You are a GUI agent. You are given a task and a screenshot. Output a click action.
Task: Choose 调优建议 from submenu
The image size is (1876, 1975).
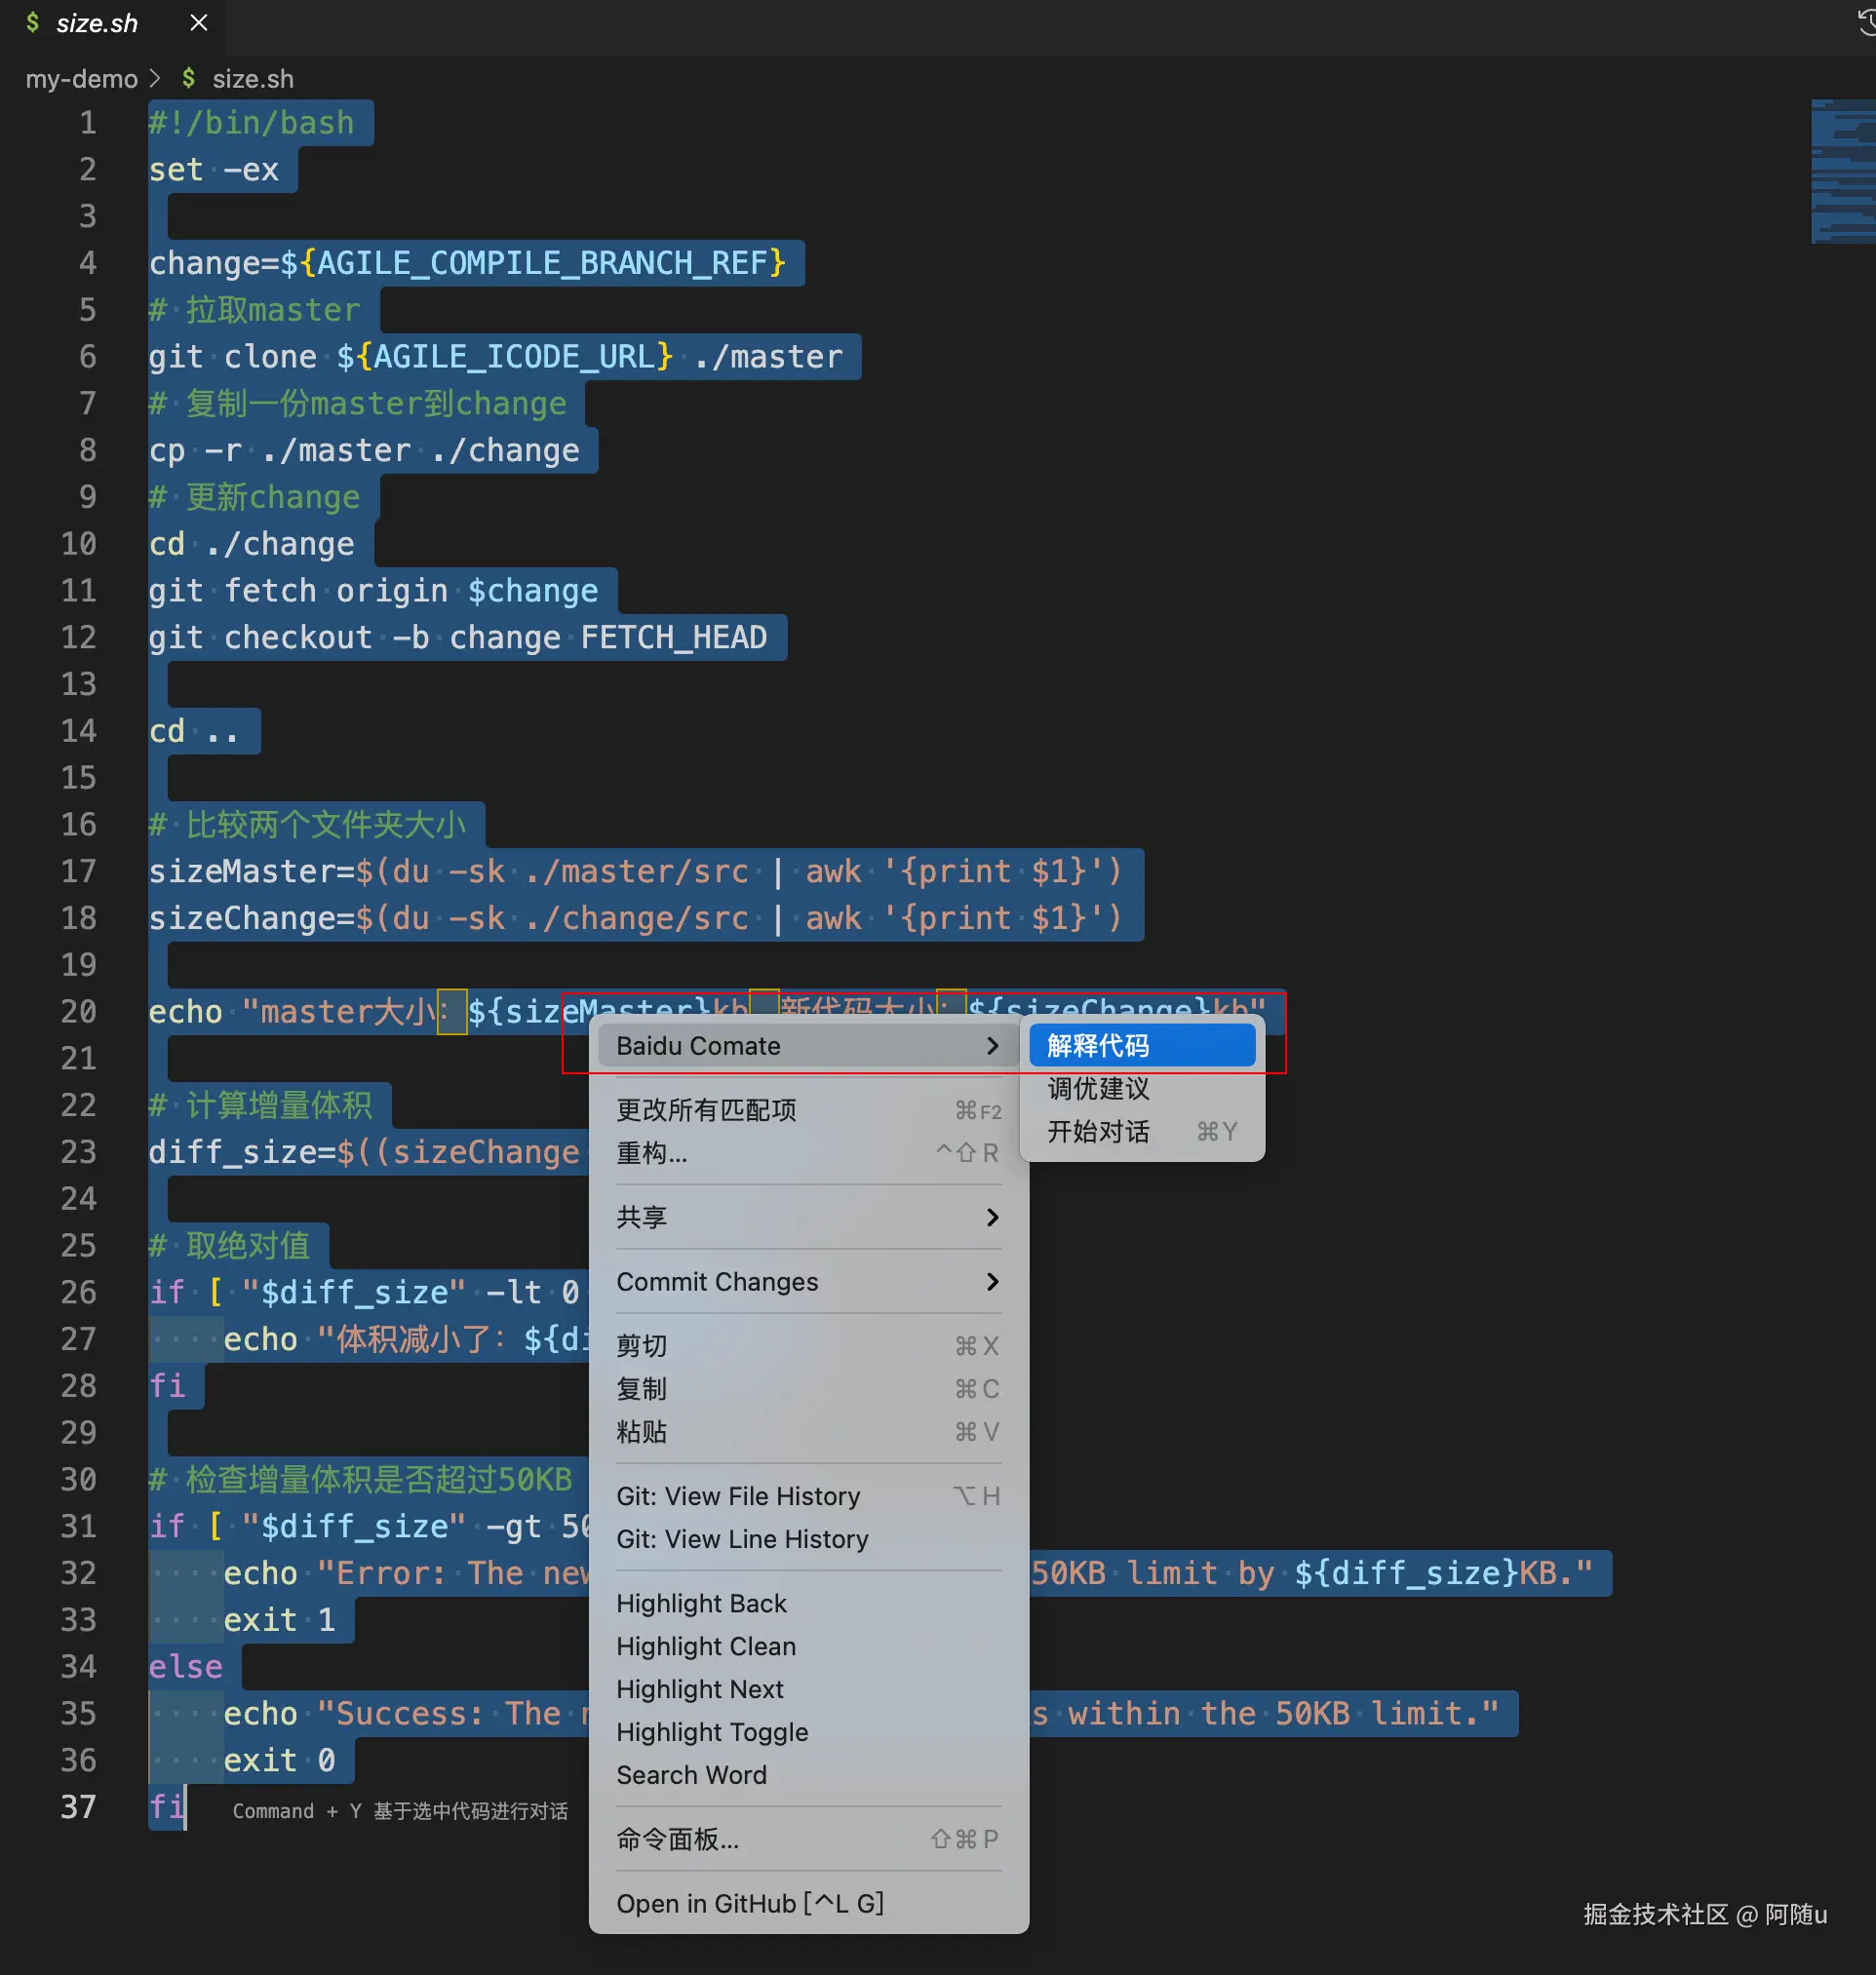click(x=1098, y=1089)
